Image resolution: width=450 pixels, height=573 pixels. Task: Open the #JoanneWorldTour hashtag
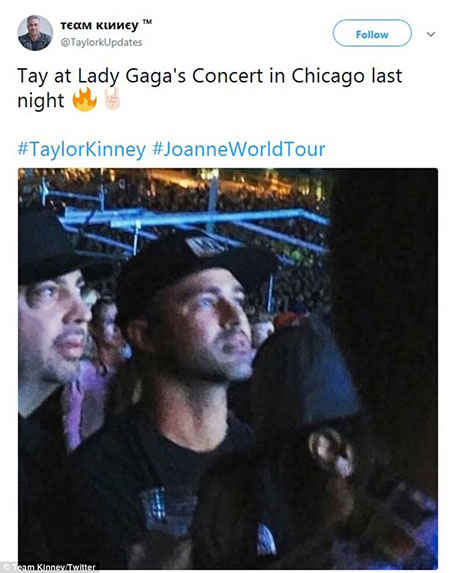coord(238,149)
